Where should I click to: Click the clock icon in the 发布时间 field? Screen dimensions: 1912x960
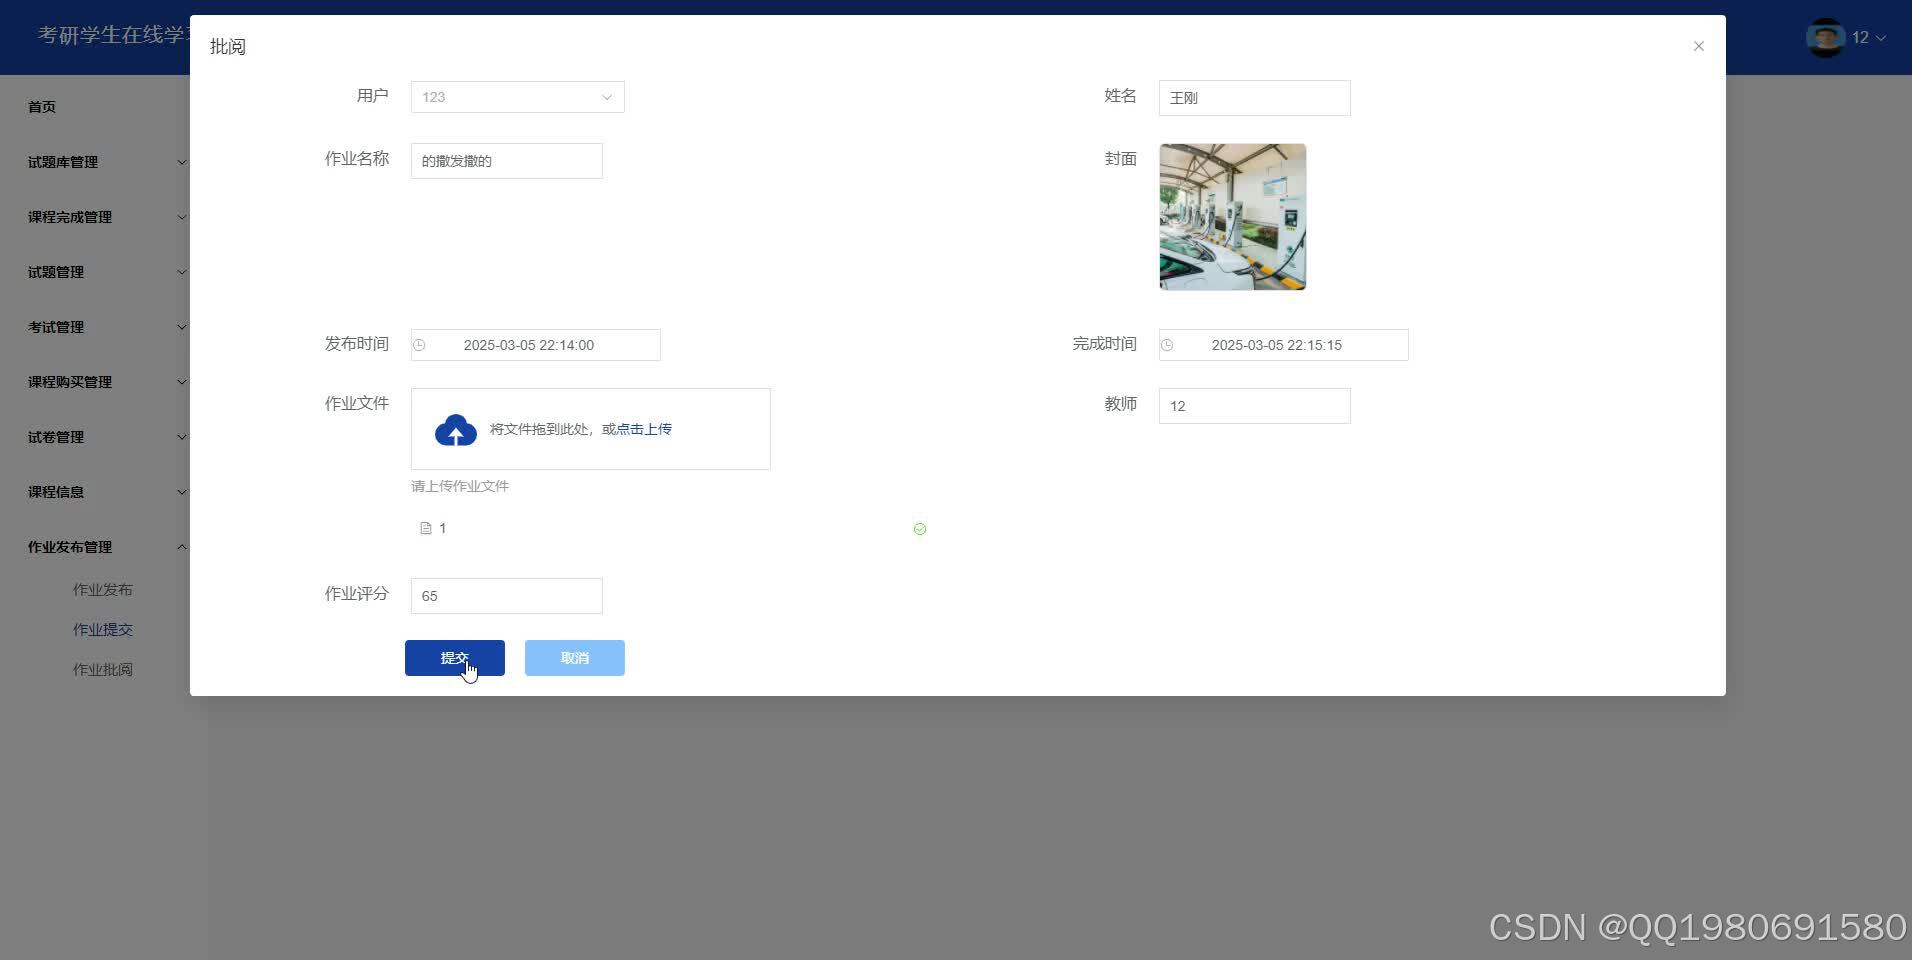pyautogui.click(x=421, y=344)
